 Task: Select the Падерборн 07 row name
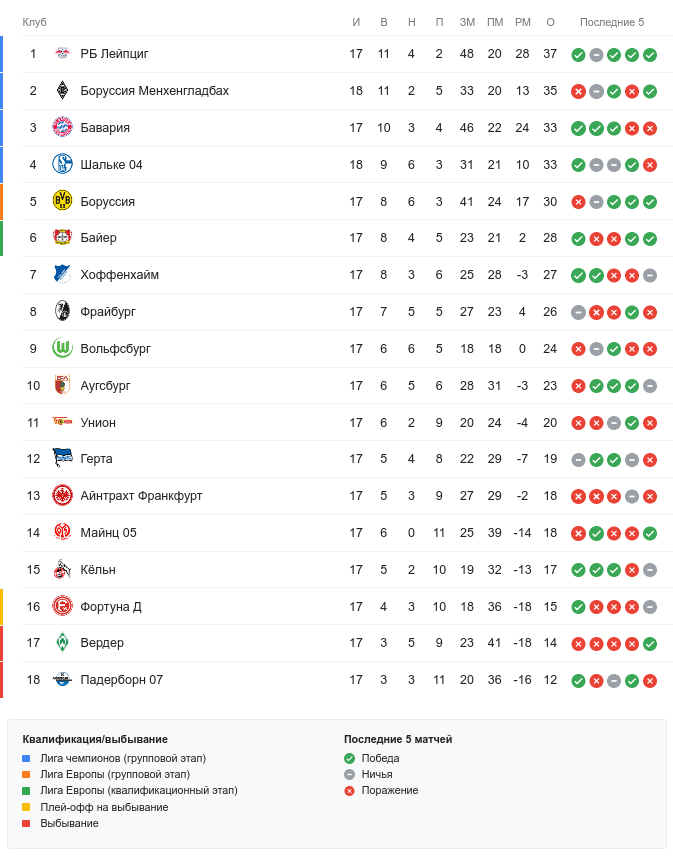(x=122, y=680)
